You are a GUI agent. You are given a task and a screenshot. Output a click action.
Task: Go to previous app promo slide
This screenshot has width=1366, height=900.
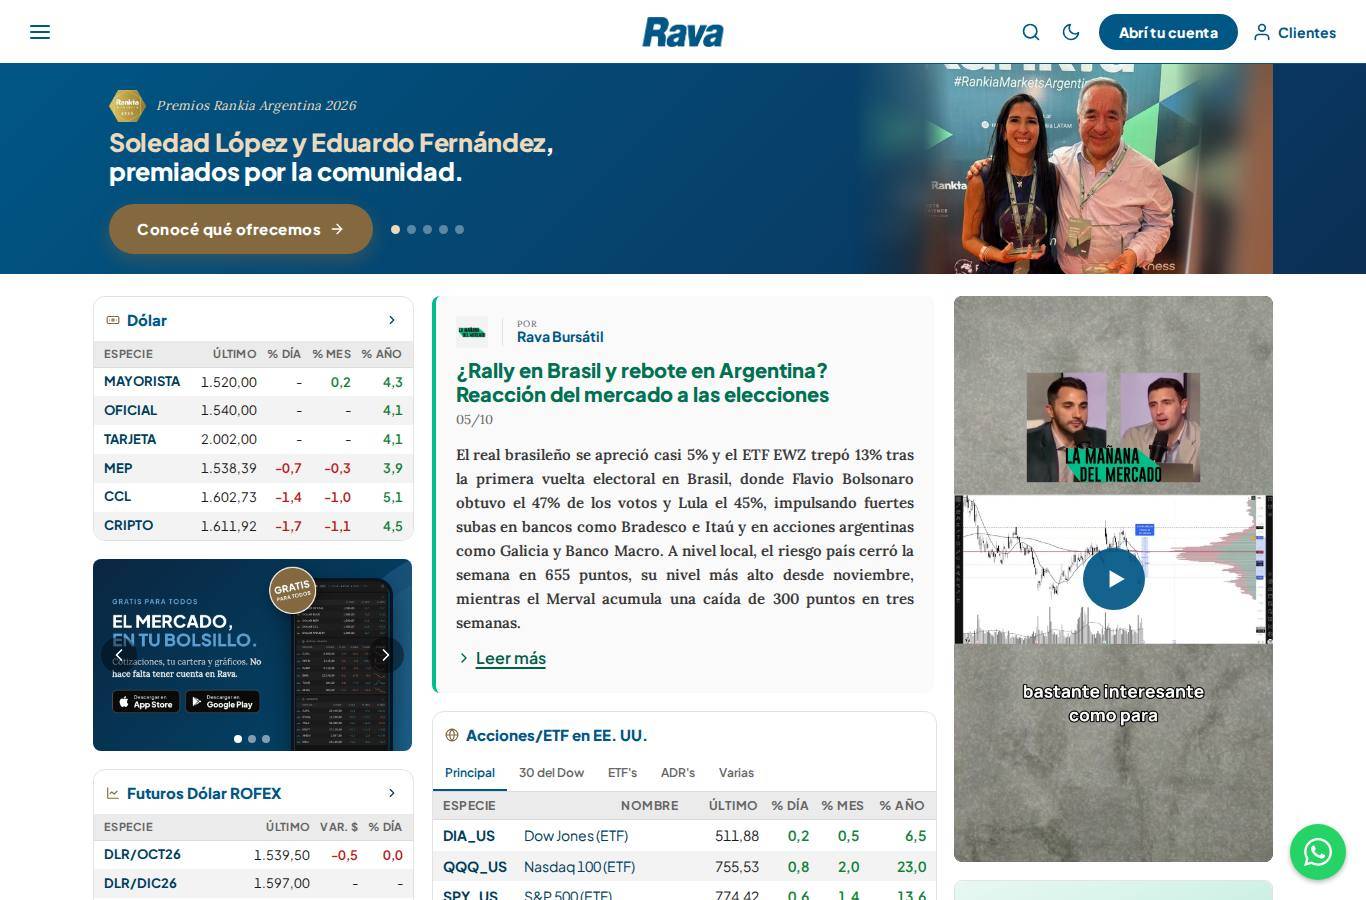coord(119,655)
